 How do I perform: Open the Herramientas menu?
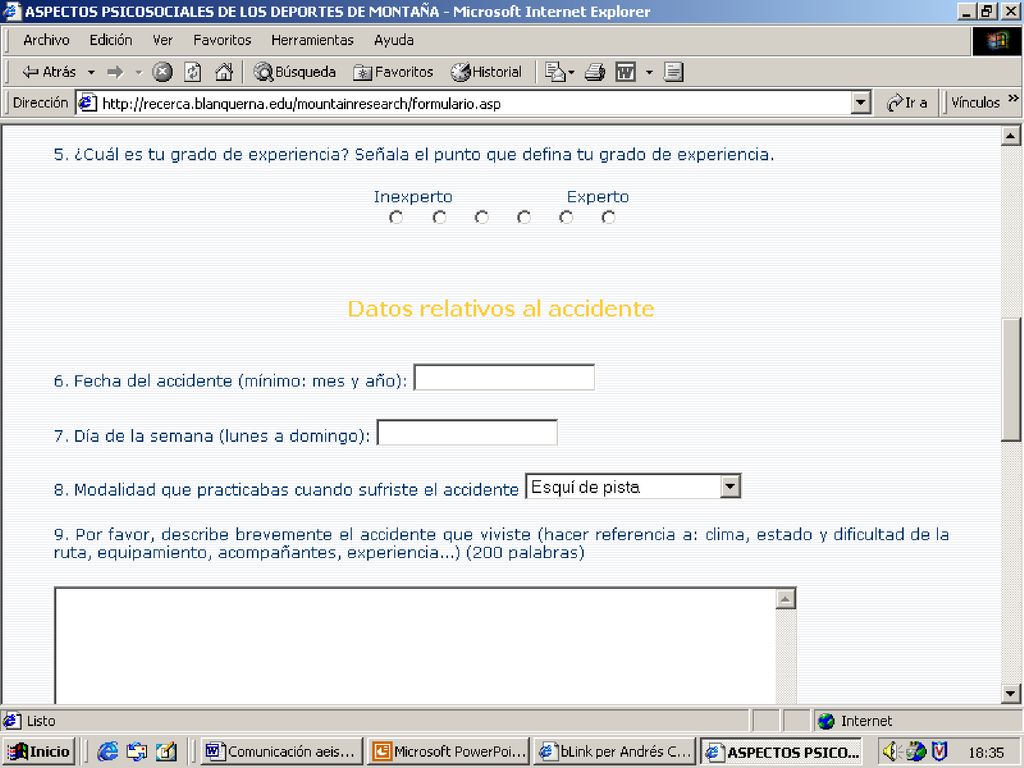(x=312, y=40)
